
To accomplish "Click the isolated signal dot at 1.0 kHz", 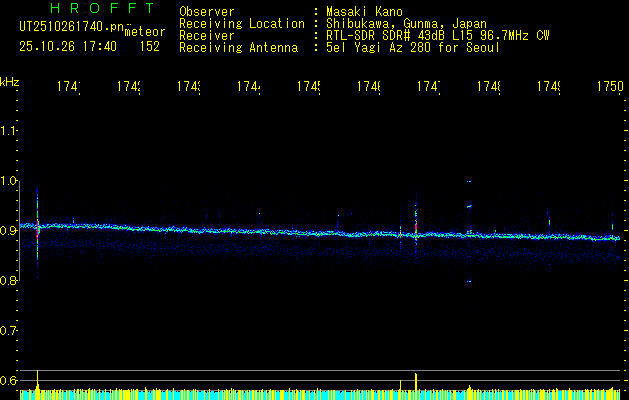I will click(469, 181).
